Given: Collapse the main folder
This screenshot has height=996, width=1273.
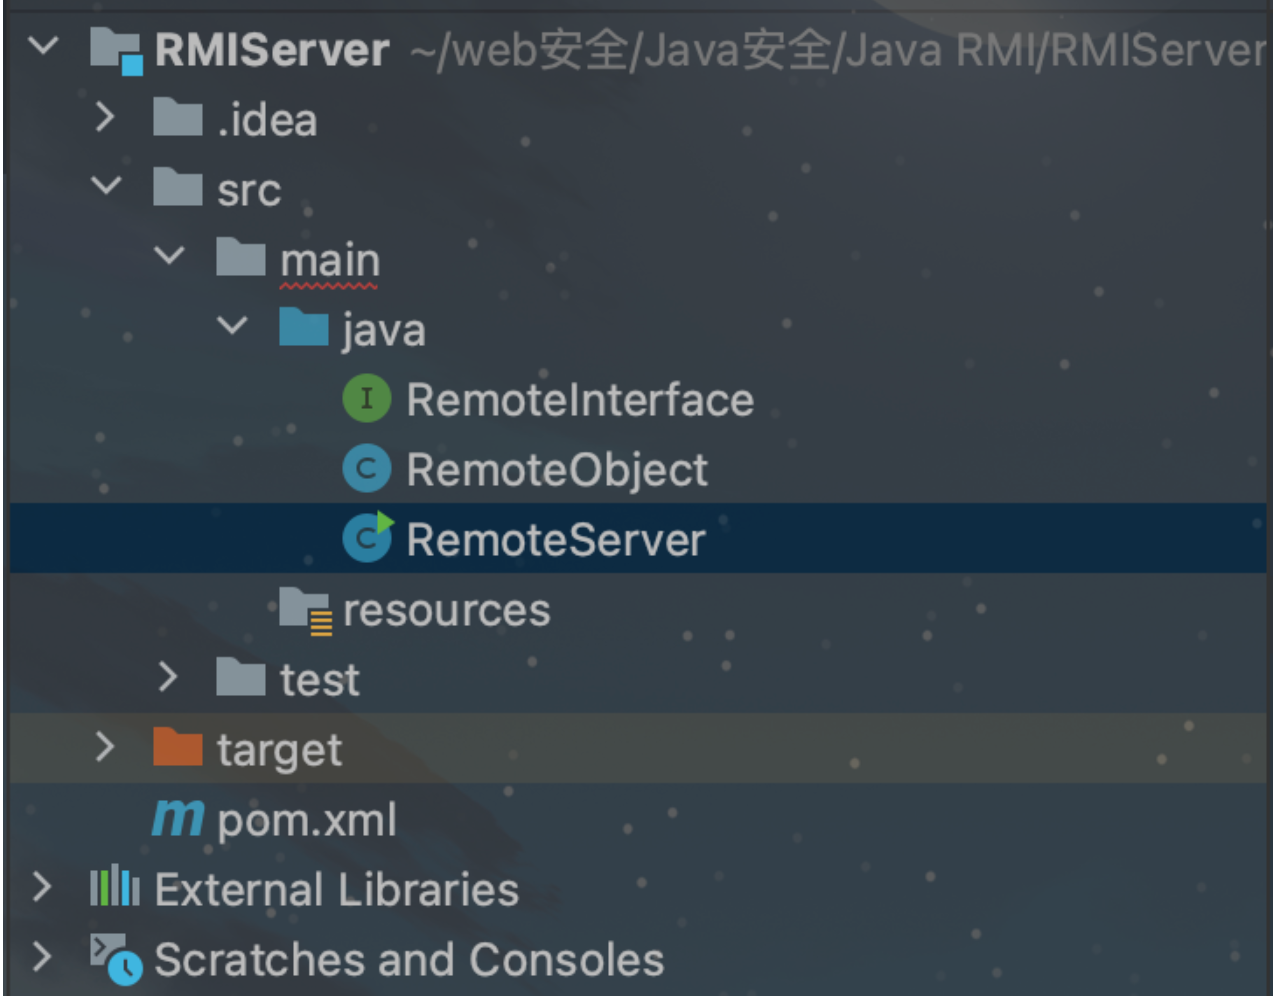Looking at the screenshot, I should [168, 258].
